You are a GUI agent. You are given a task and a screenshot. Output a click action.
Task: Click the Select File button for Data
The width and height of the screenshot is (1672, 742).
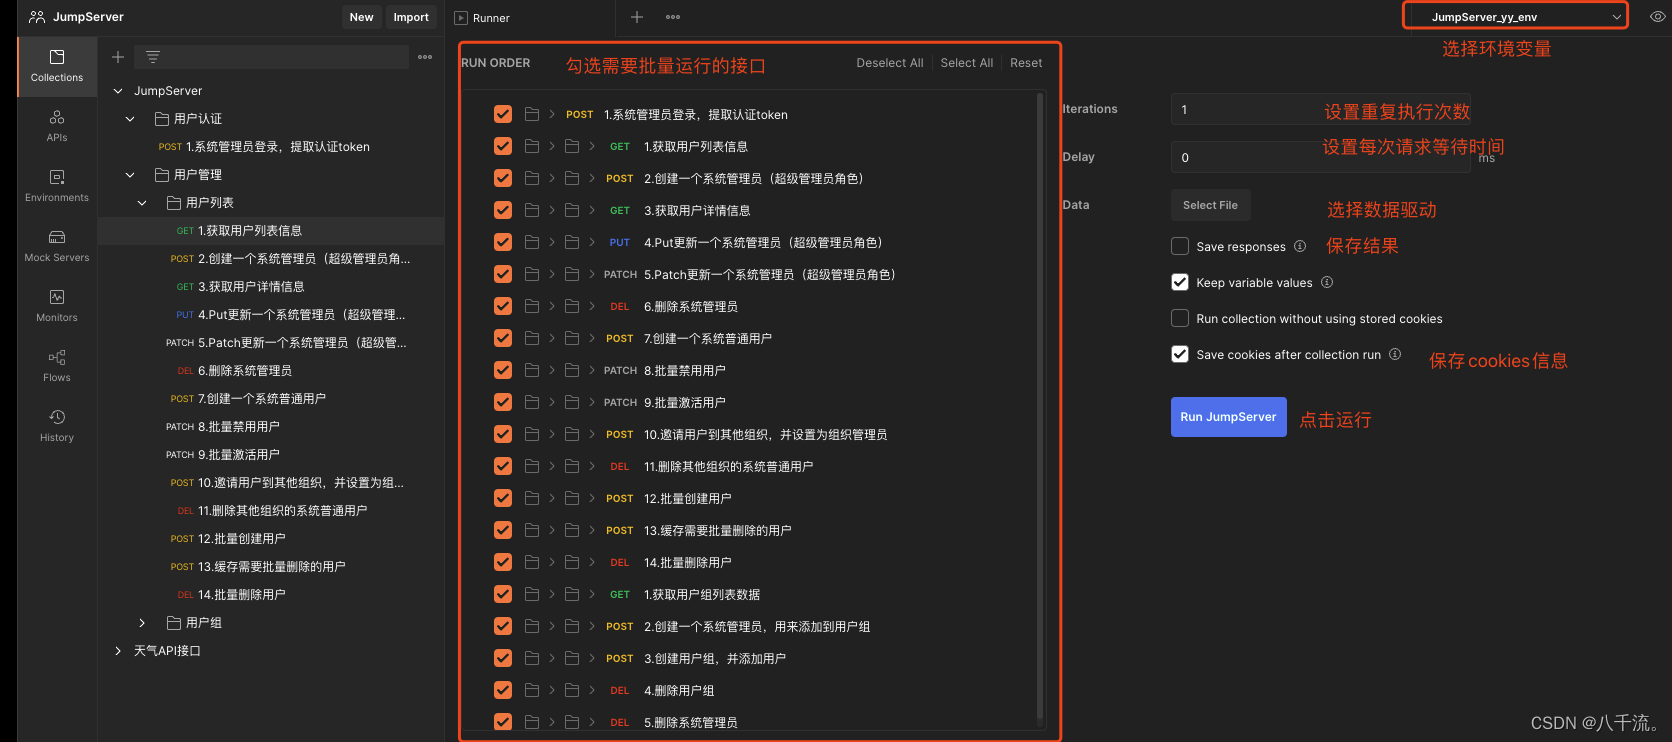[1210, 205]
